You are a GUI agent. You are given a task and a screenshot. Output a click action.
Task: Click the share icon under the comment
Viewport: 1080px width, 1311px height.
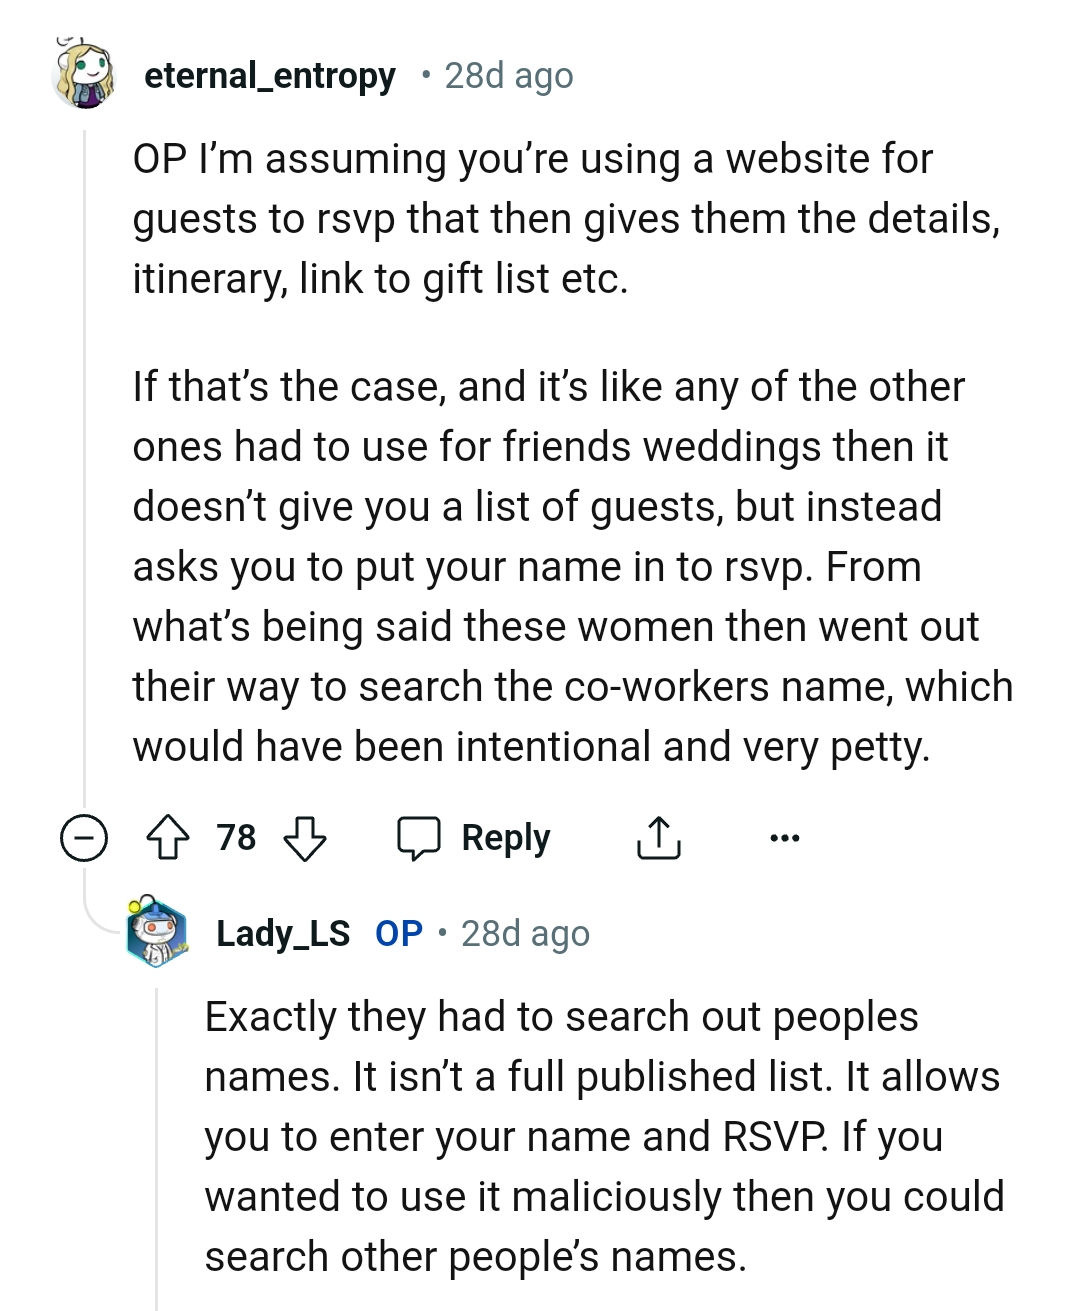[658, 838]
